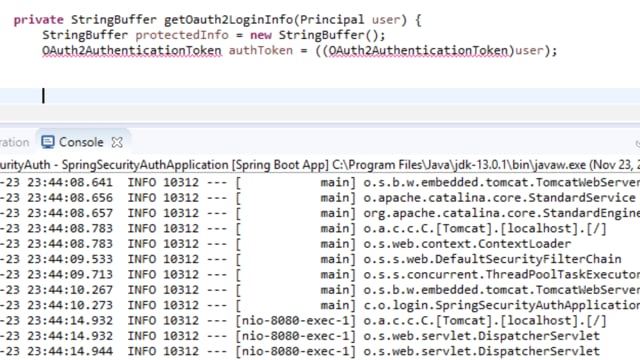This screenshot has width=640, height=360.
Task: Select the o.apache.catalina.core.StandardService log line
Action: pos(320,198)
